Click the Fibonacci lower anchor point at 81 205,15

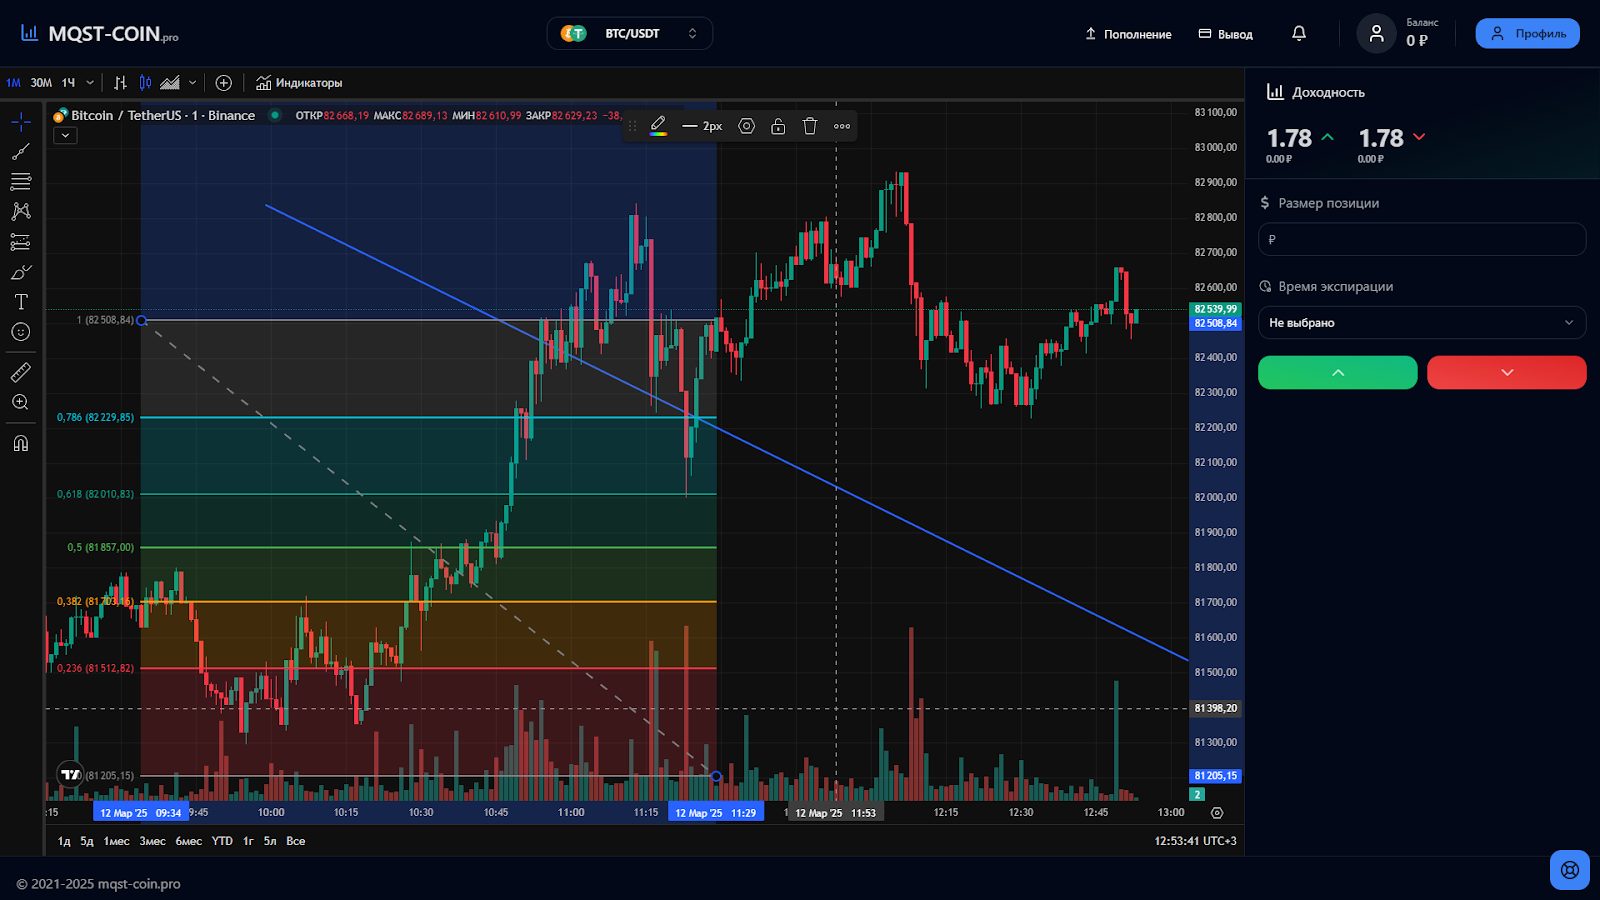716,776
